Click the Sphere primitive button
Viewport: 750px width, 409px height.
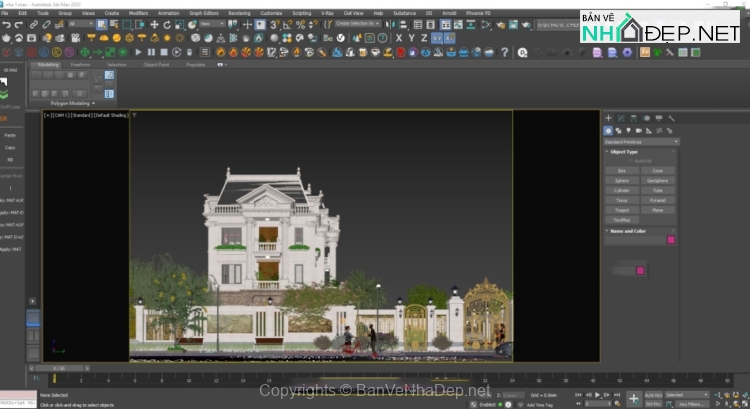tap(622, 180)
